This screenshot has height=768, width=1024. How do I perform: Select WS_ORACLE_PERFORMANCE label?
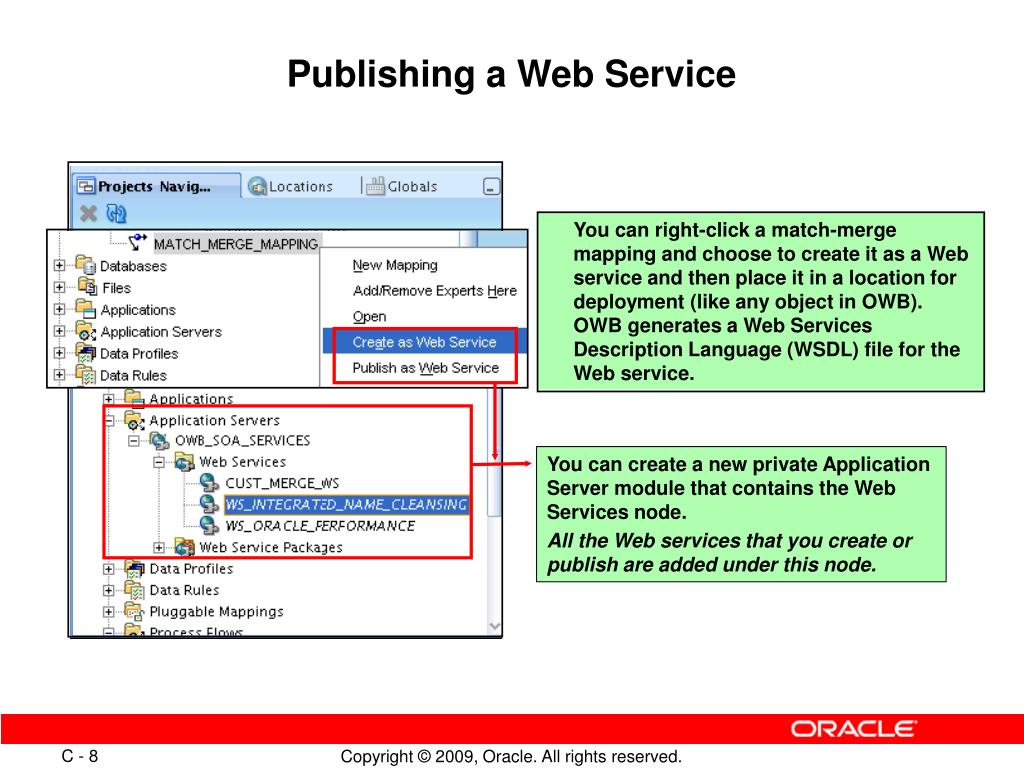pos(320,526)
